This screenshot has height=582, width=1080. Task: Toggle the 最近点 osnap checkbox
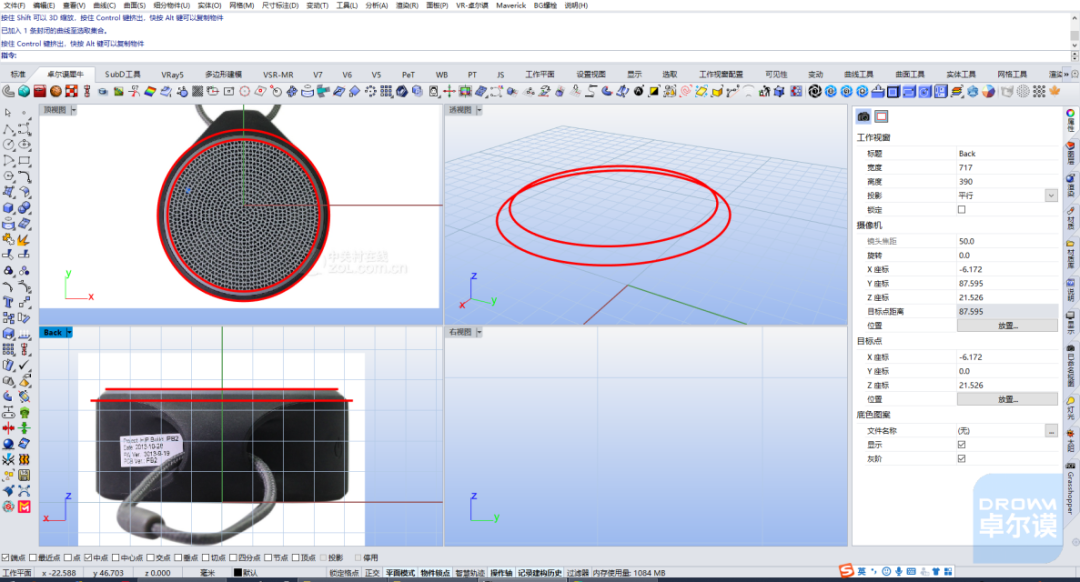pyautogui.click(x=32, y=558)
